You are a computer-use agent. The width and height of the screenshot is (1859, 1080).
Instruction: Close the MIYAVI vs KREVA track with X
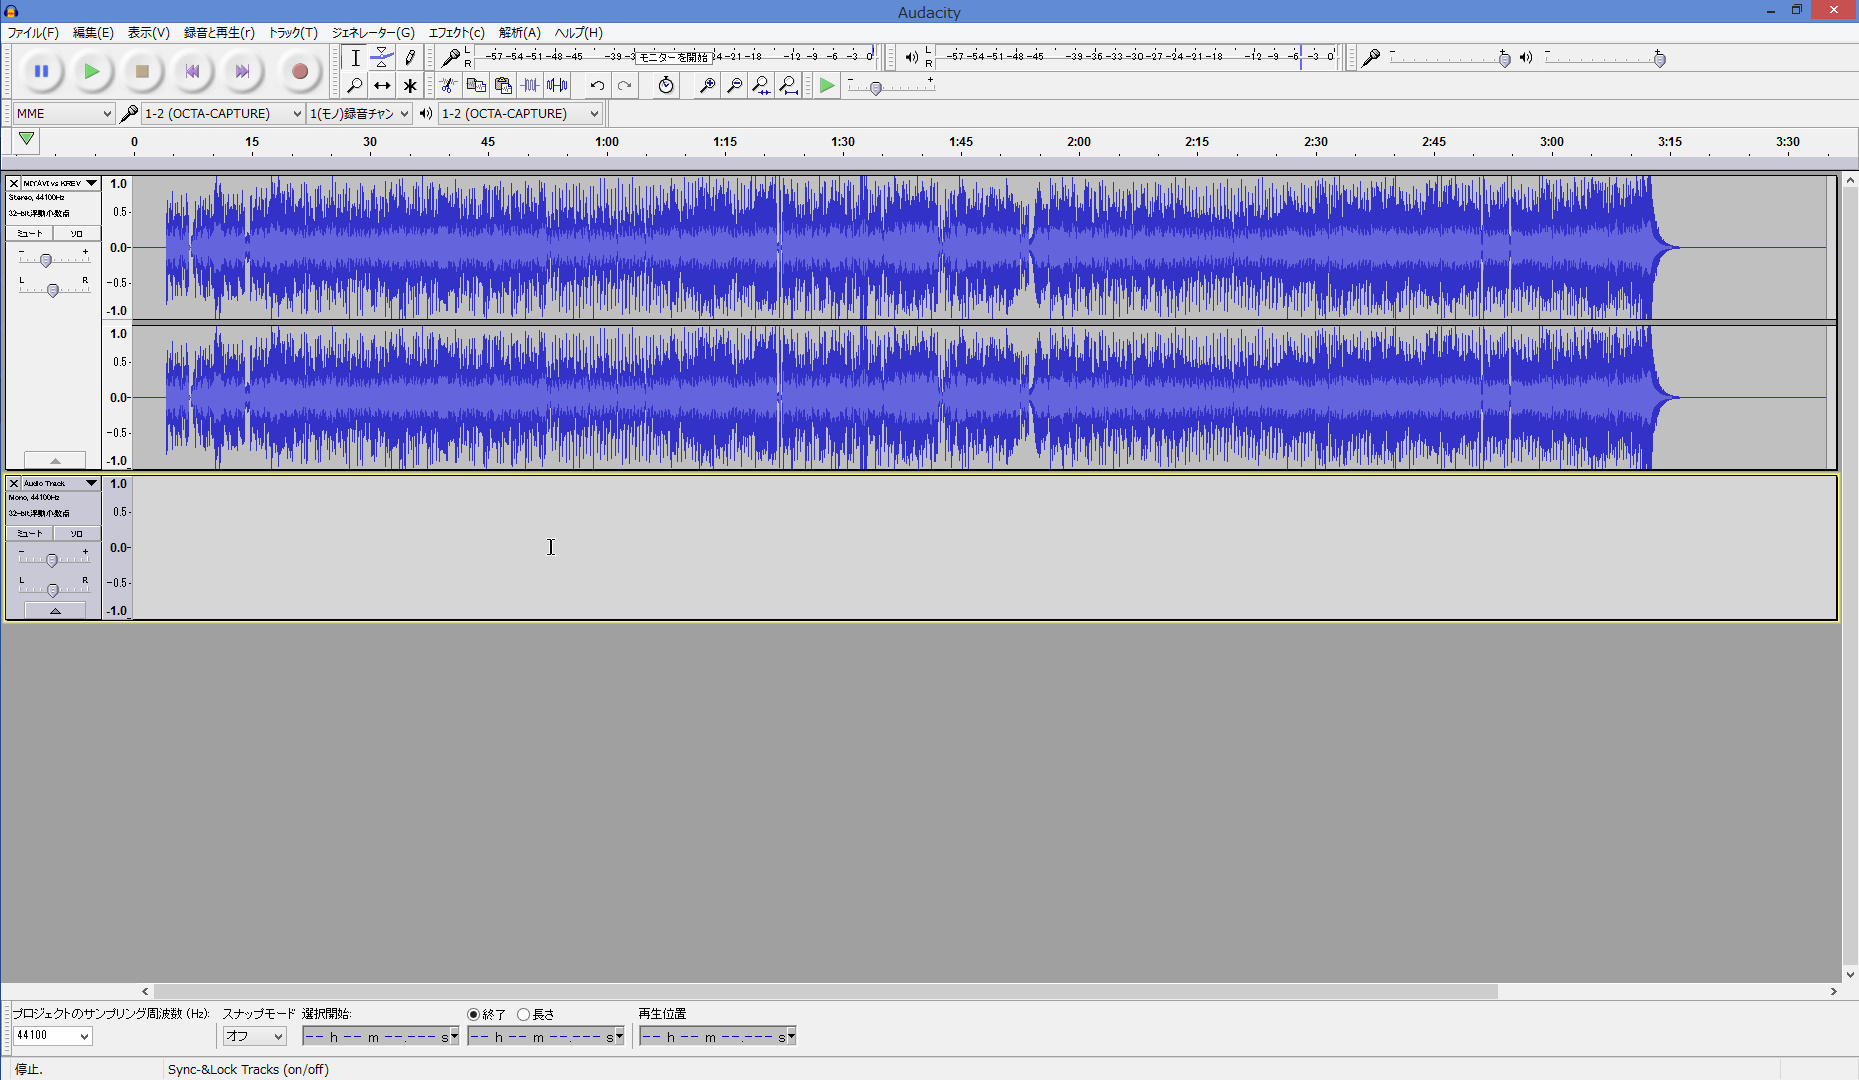[x=14, y=183]
